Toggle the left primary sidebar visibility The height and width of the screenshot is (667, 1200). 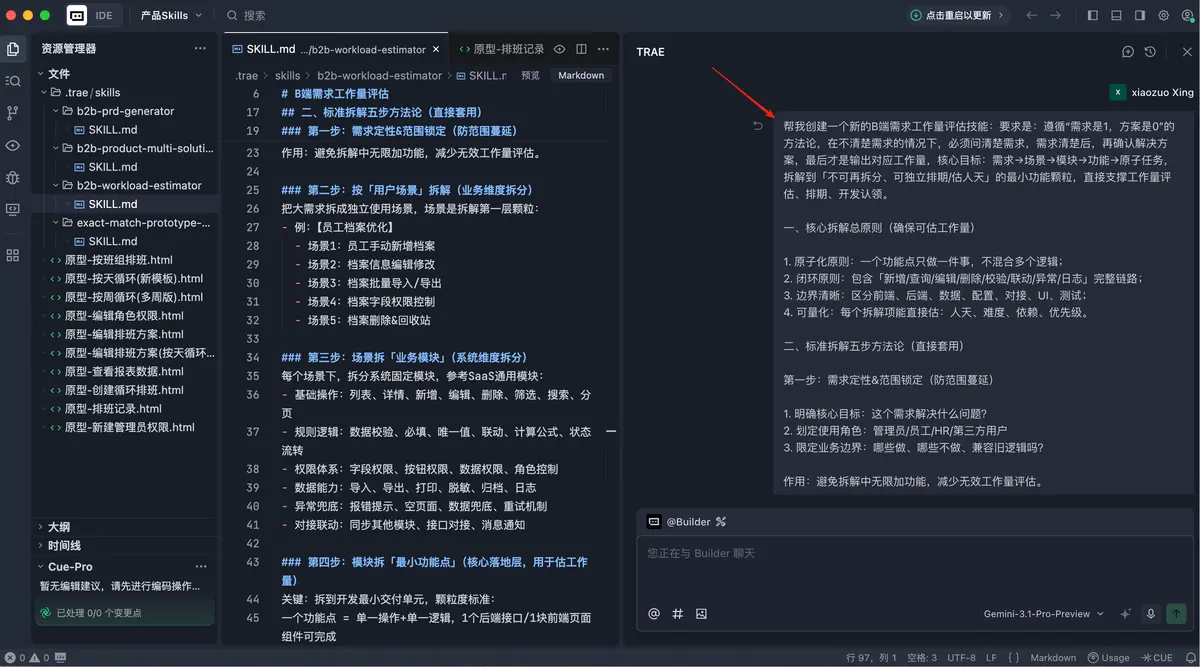point(1092,16)
